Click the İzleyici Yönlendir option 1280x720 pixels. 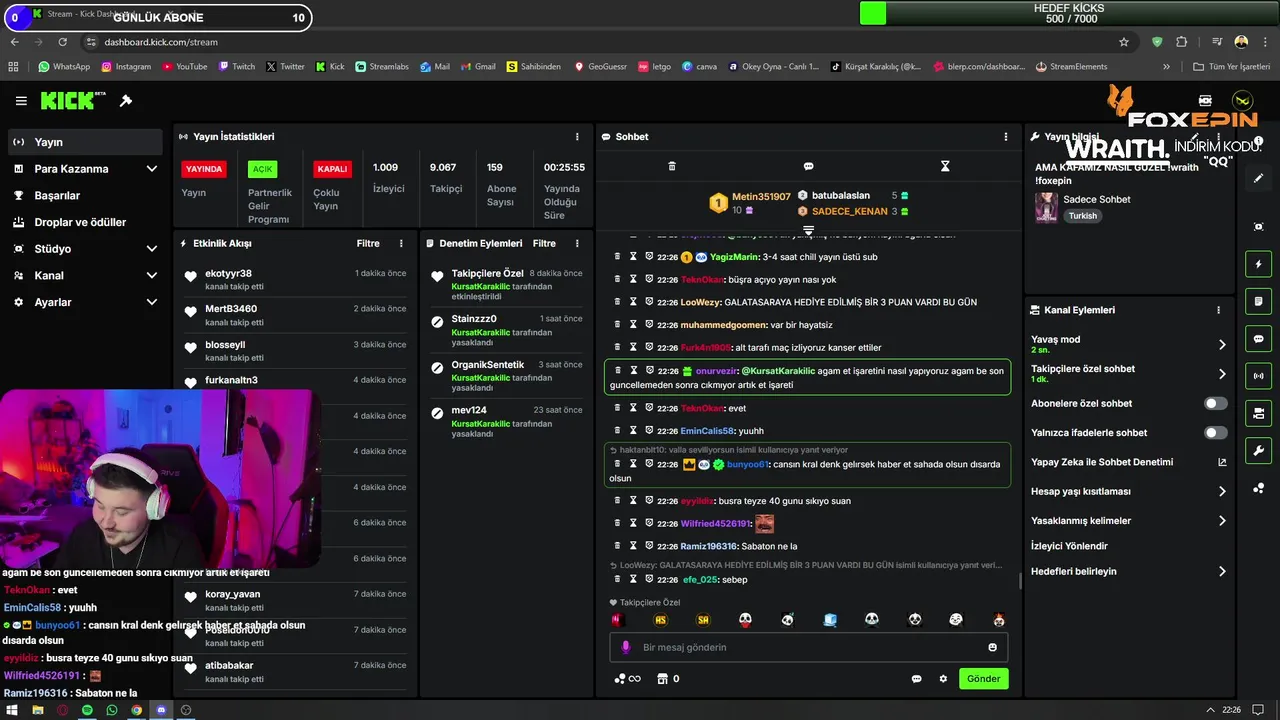tap(1069, 546)
